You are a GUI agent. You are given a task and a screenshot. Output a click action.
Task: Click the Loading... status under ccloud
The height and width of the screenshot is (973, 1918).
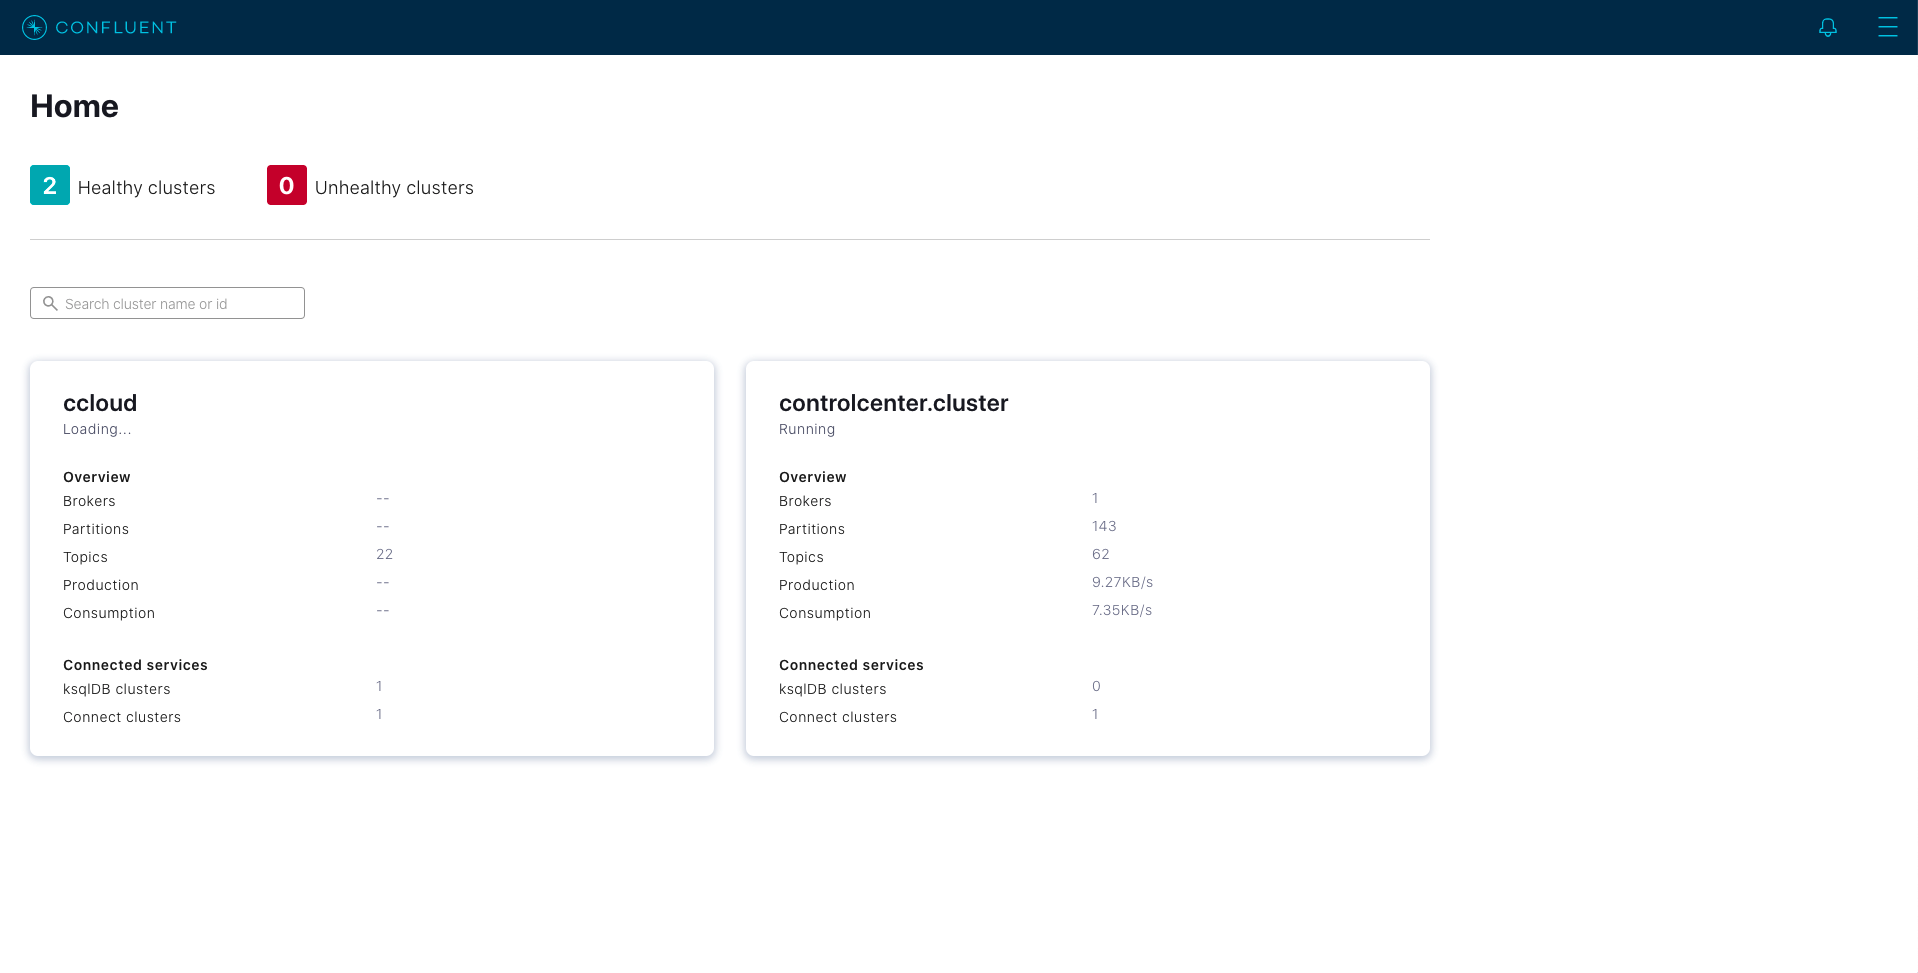point(97,429)
